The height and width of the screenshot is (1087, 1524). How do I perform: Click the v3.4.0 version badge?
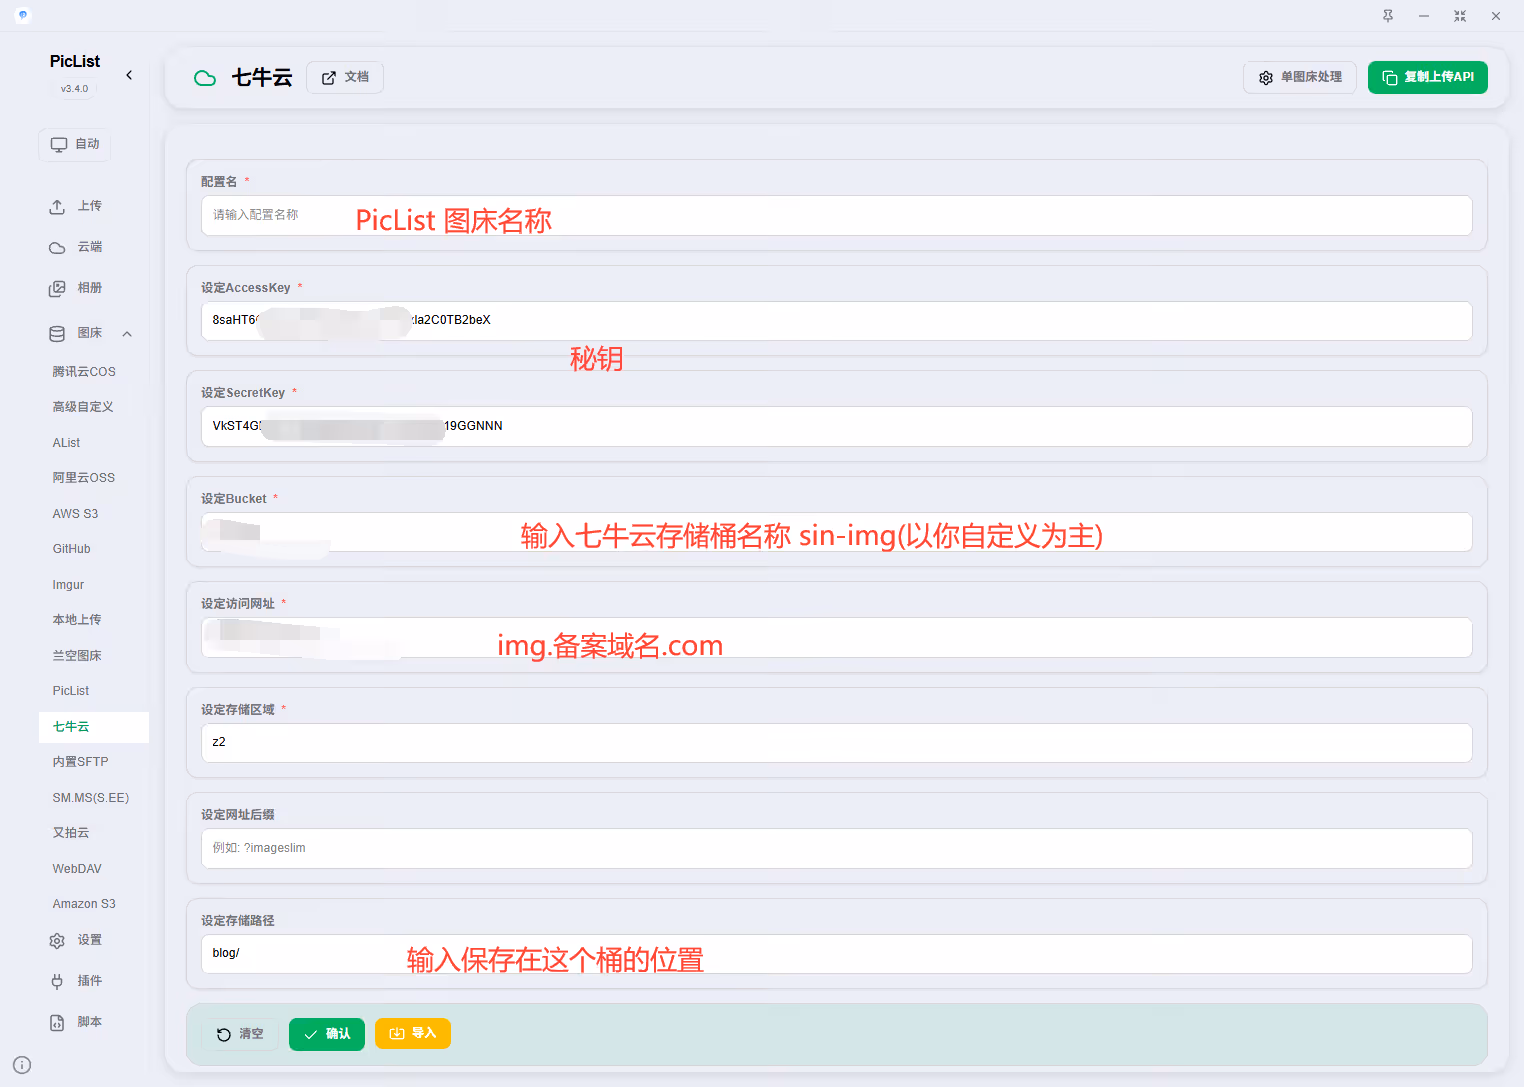point(75,89)
